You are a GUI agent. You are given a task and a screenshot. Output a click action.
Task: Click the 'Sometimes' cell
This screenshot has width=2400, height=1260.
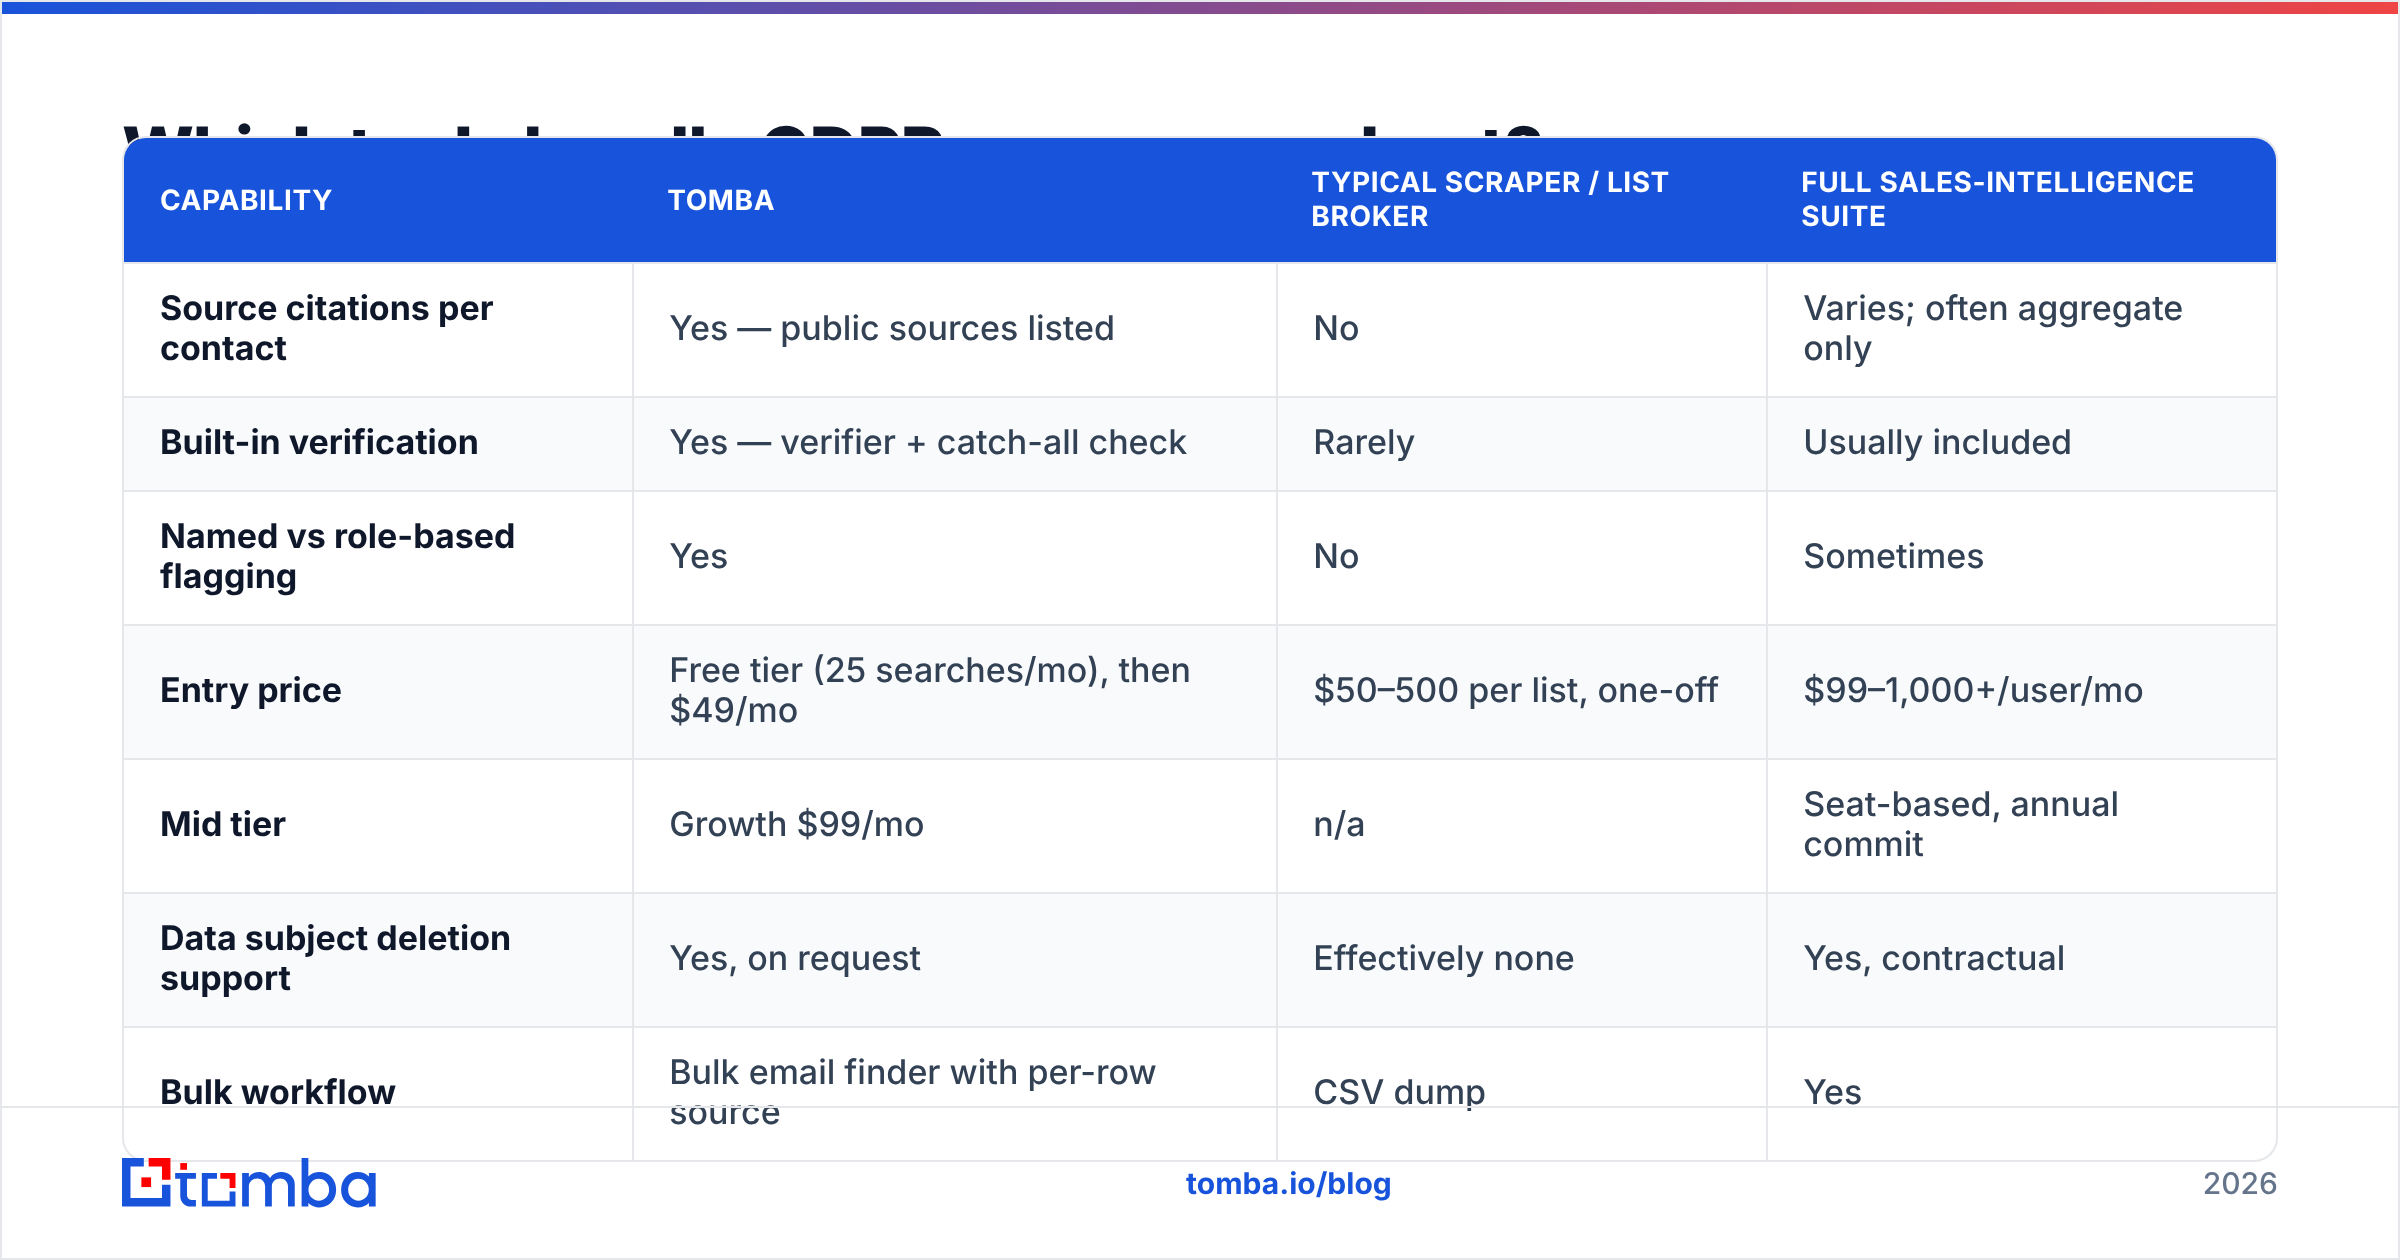point(1893,556)
